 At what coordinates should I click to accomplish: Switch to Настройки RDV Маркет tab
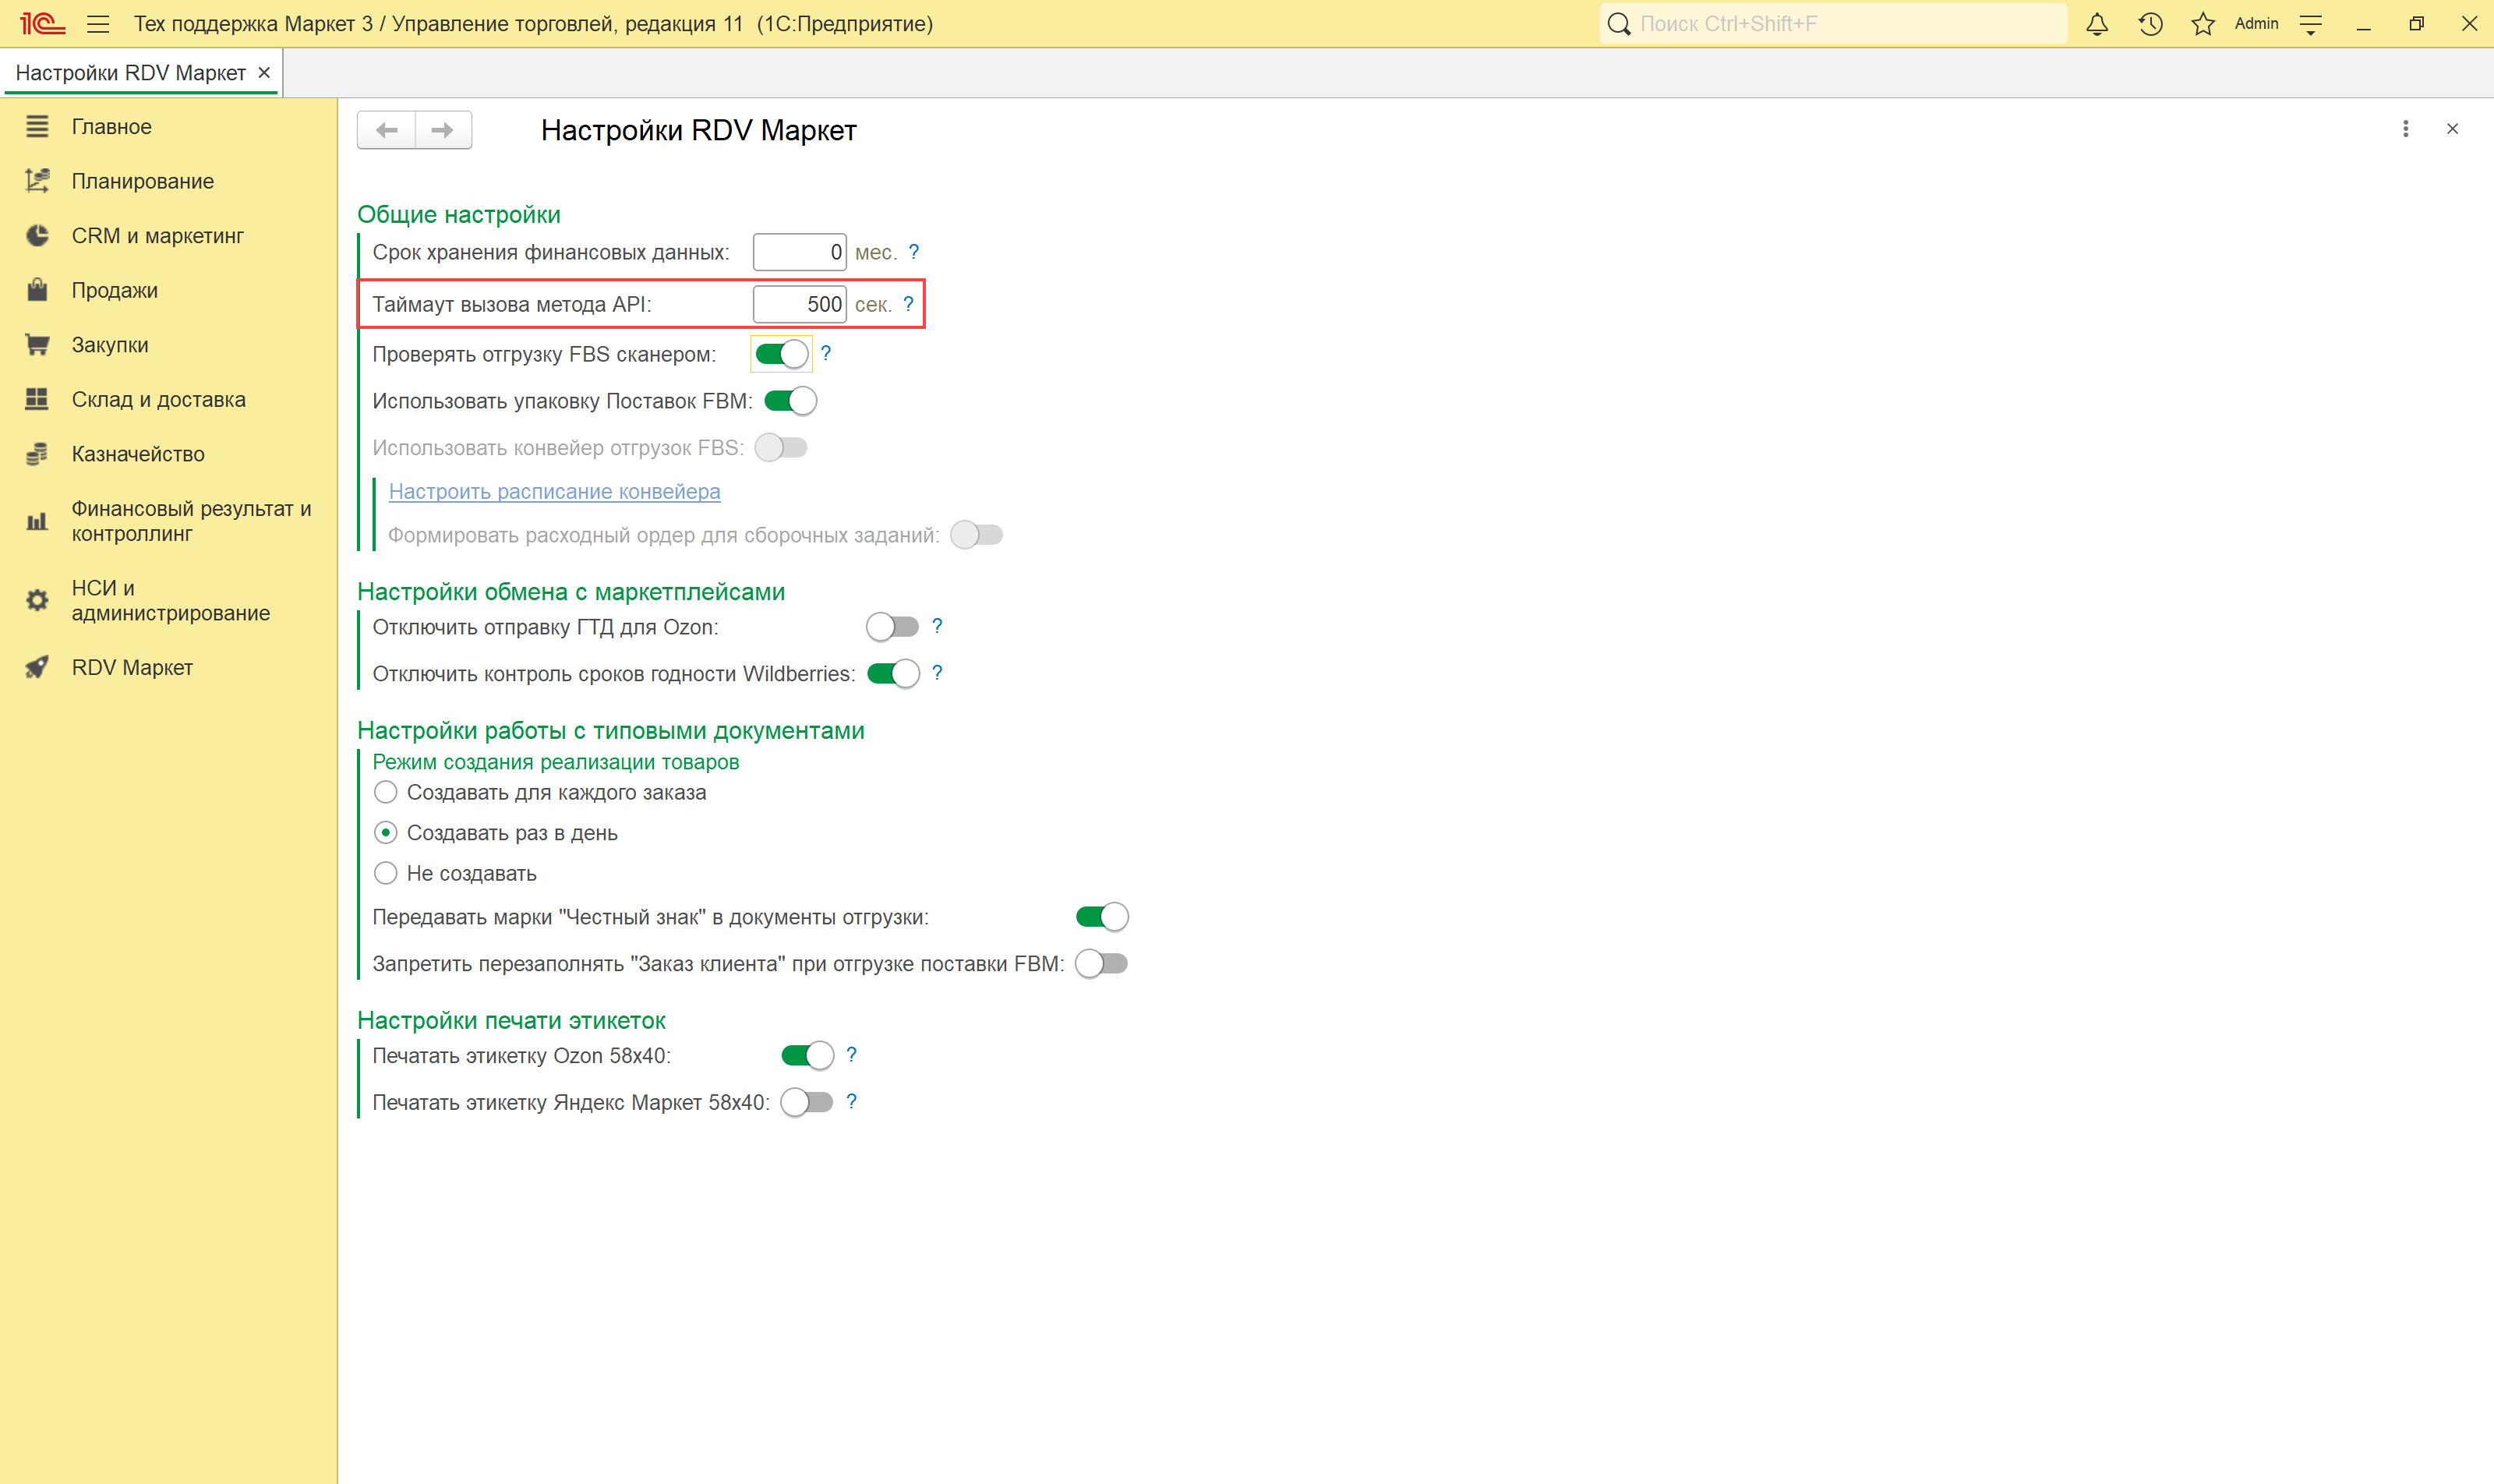click(x=130, y=73)
